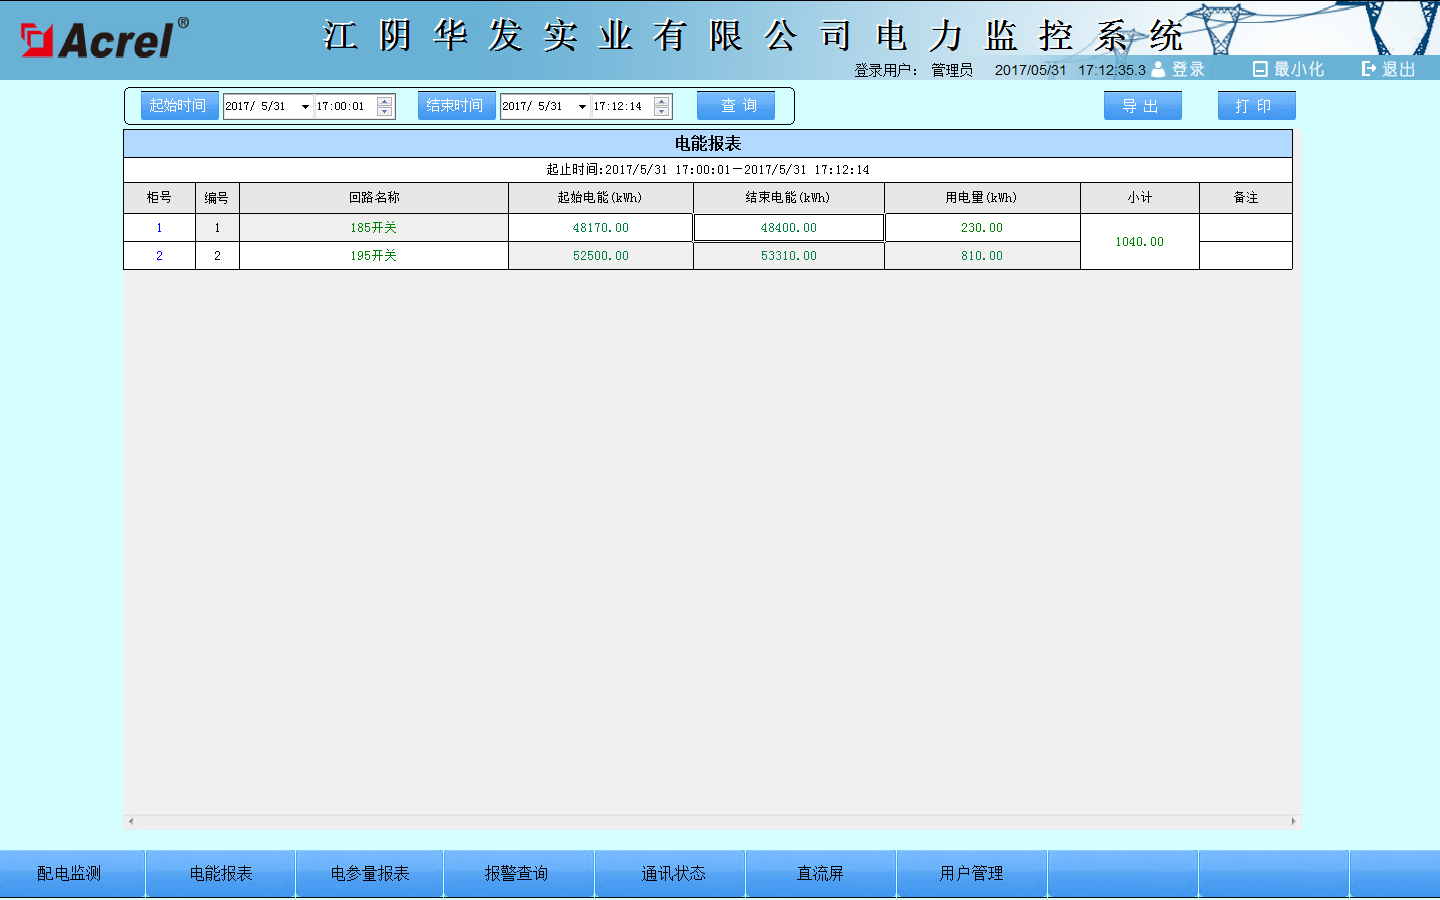Increase end time with up spinner
1440x900 pixels.
(661, 101)
